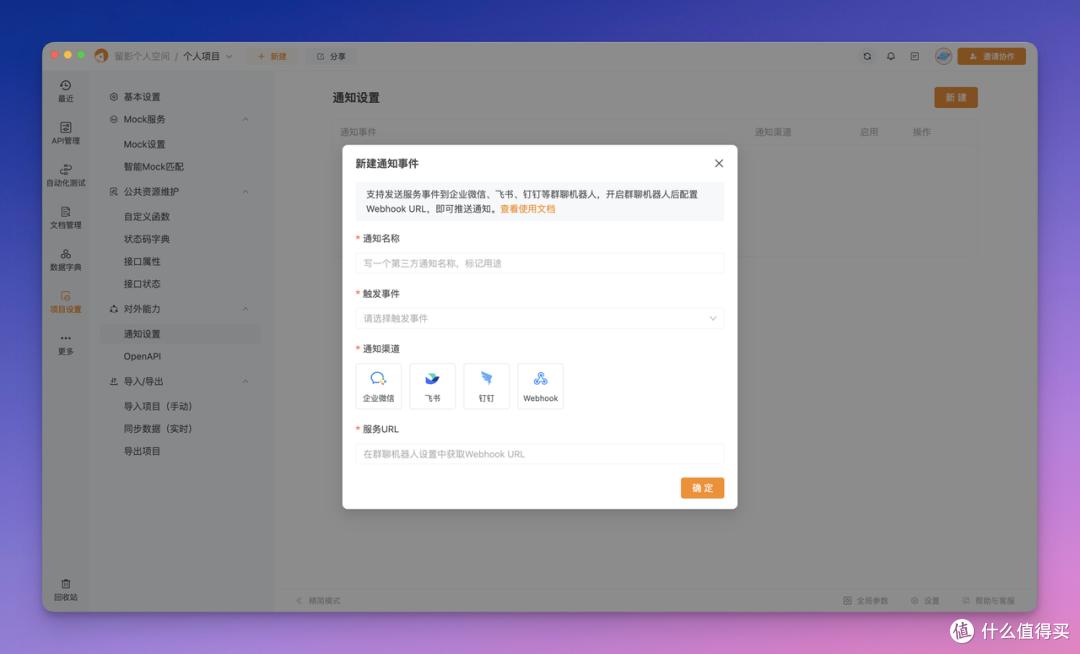Choose the 企业微信 notification channel
Viewport: 1080px width, 654px height.
tap(378, 386)
